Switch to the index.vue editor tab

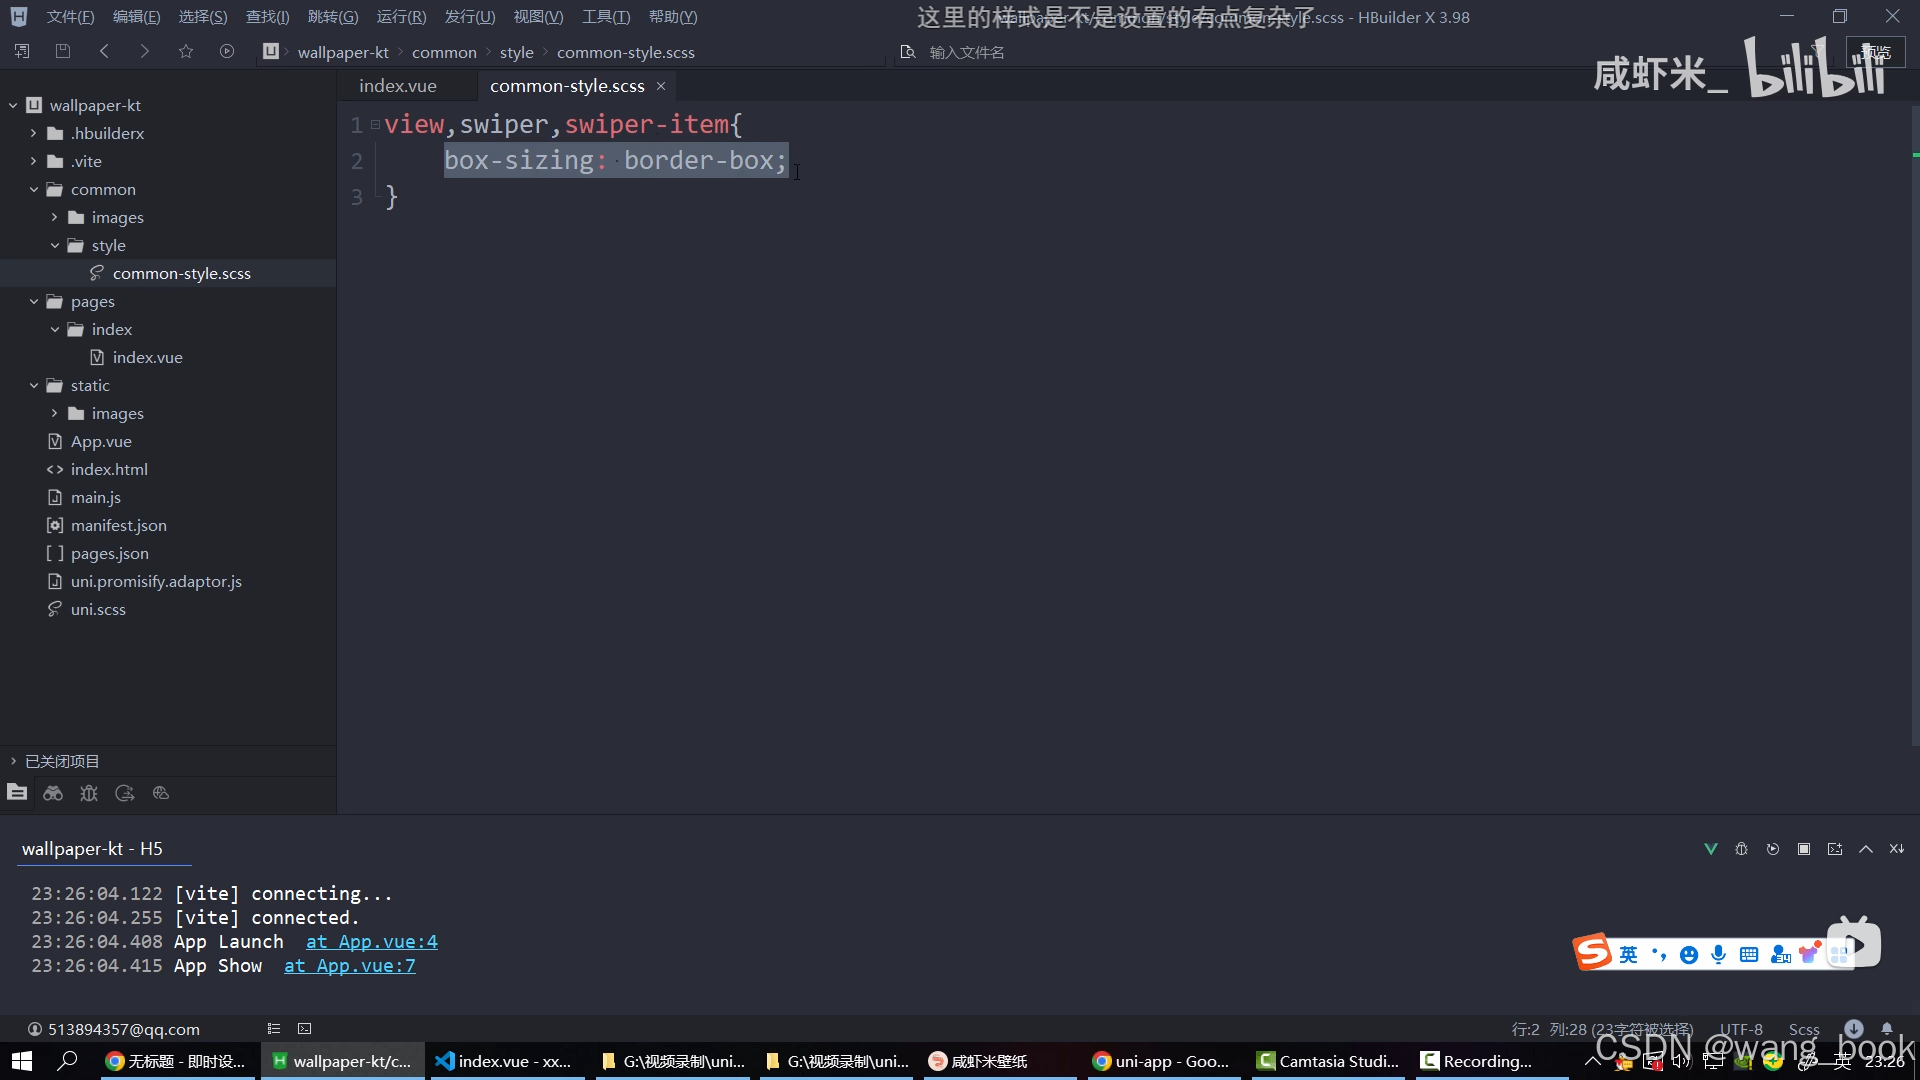[x=398, y=86]
